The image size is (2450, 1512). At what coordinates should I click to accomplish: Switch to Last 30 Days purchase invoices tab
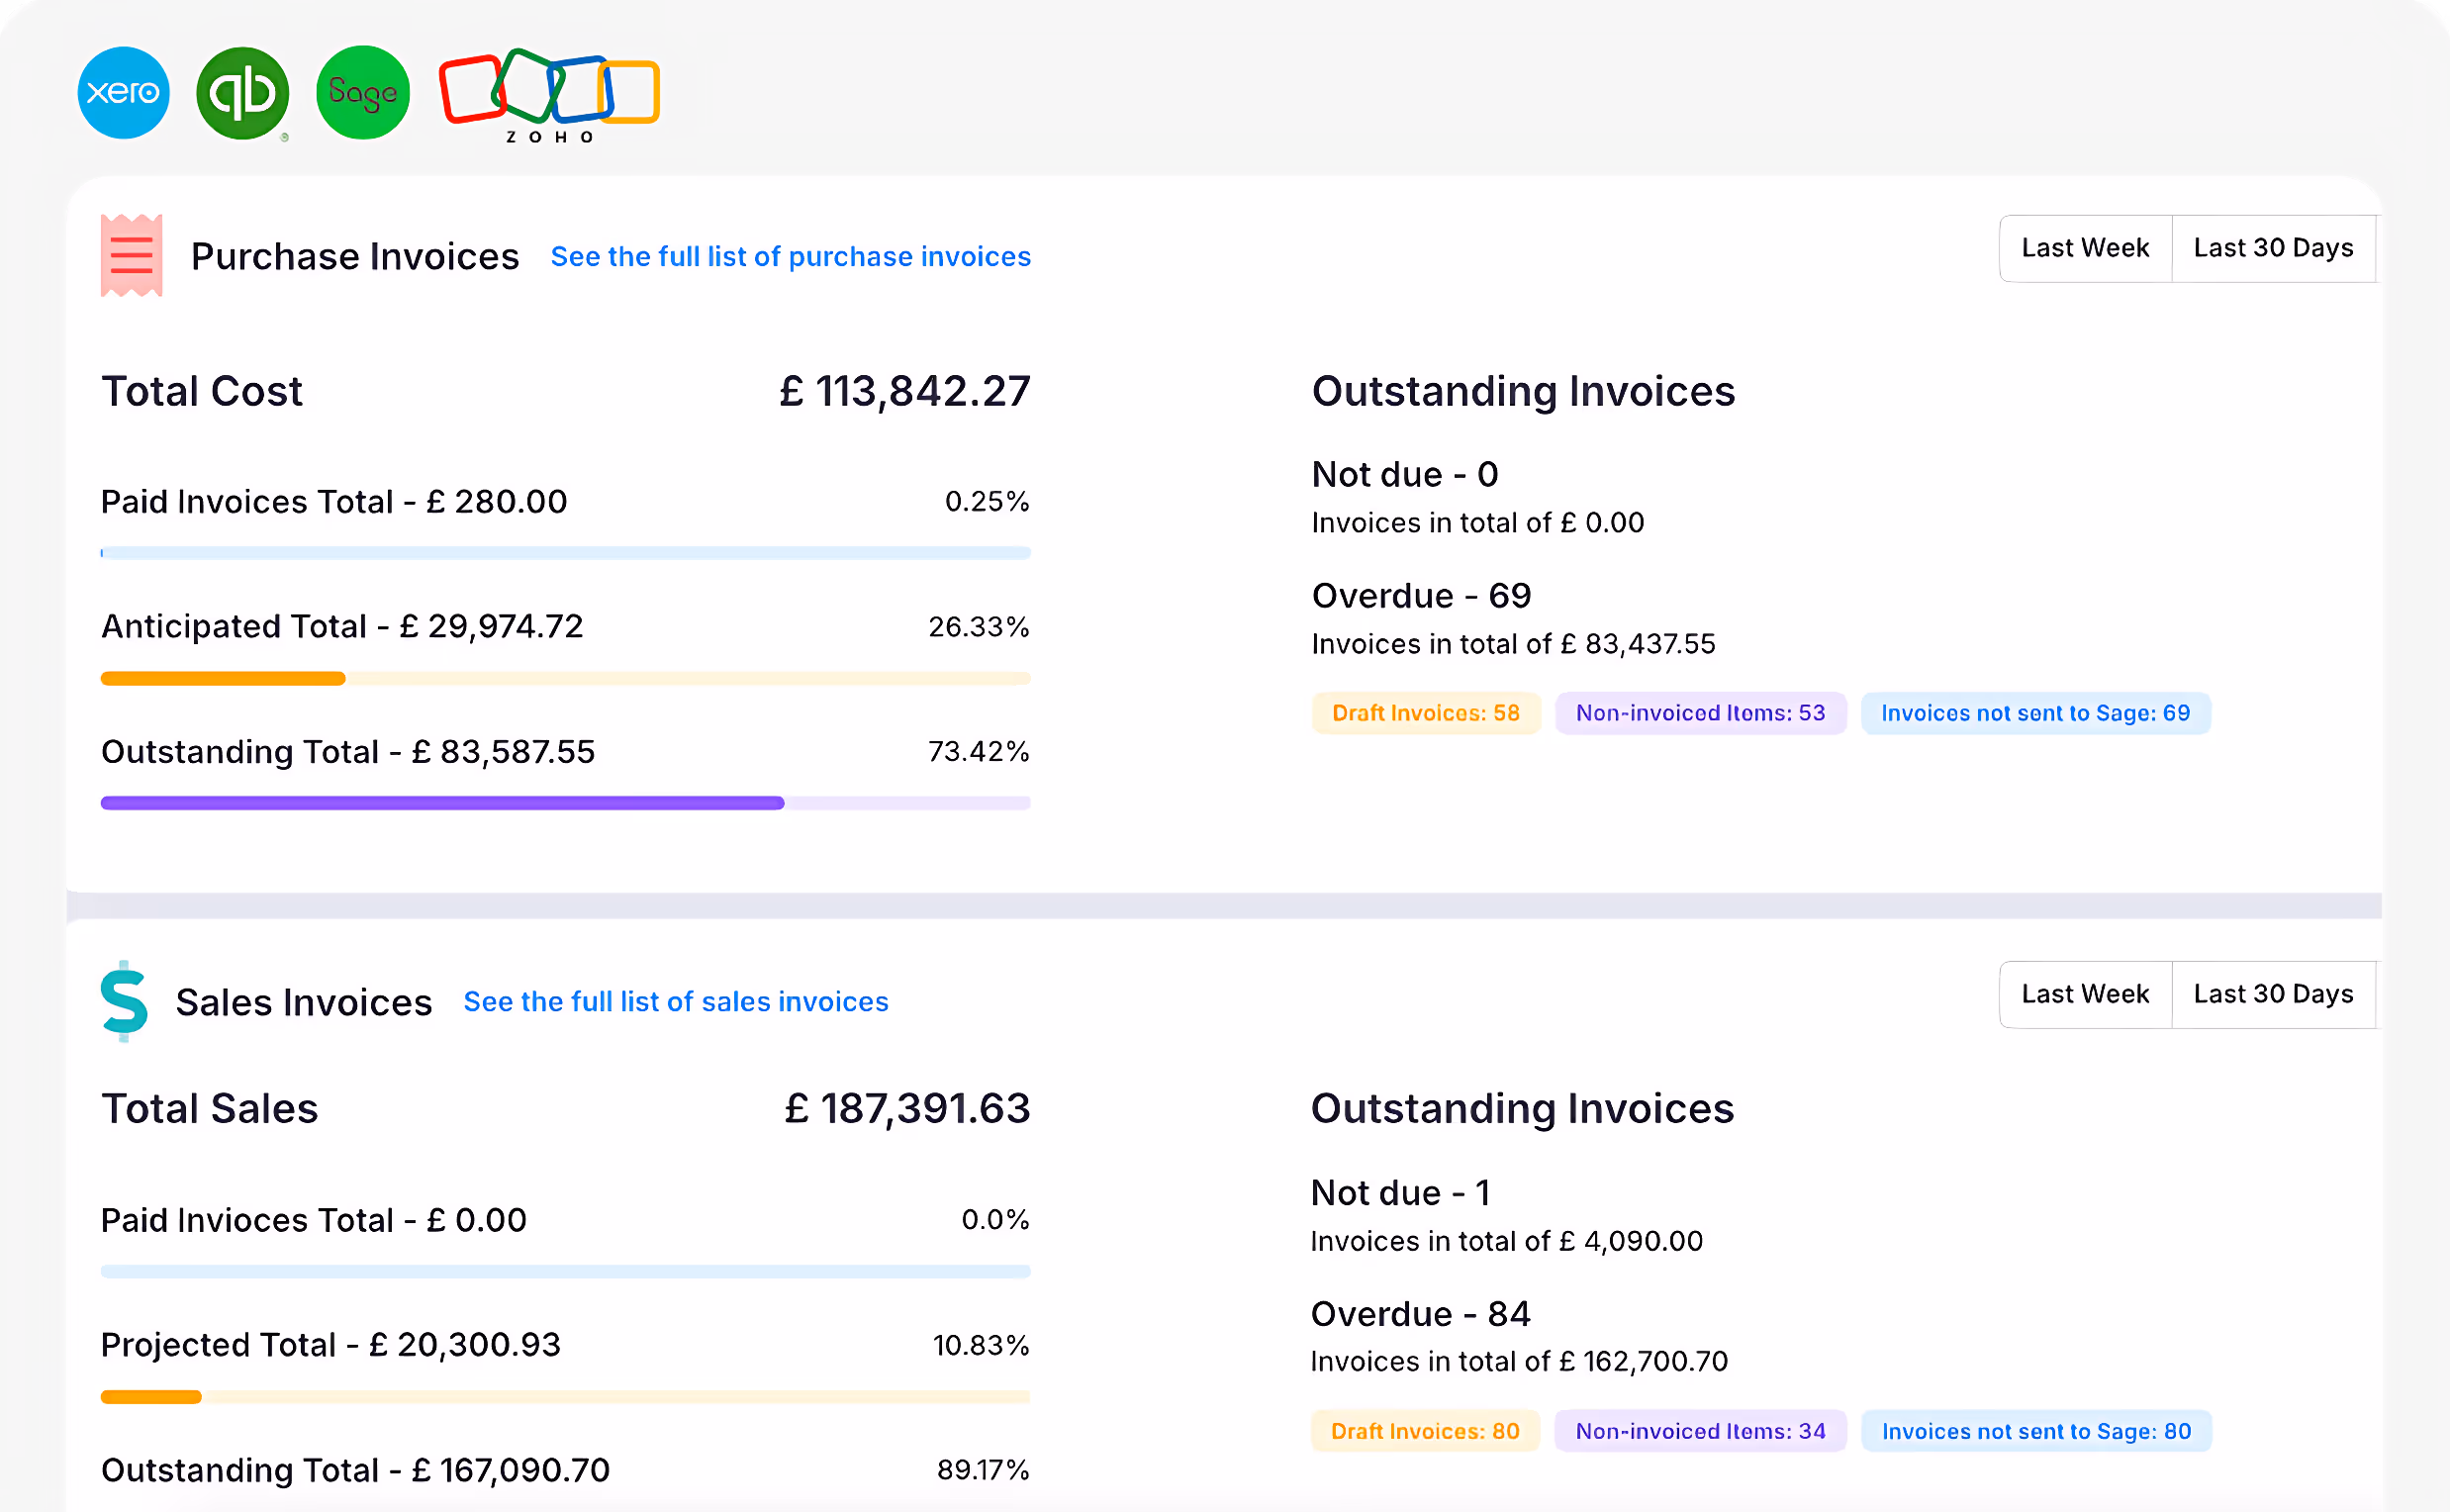point(2272,248)
